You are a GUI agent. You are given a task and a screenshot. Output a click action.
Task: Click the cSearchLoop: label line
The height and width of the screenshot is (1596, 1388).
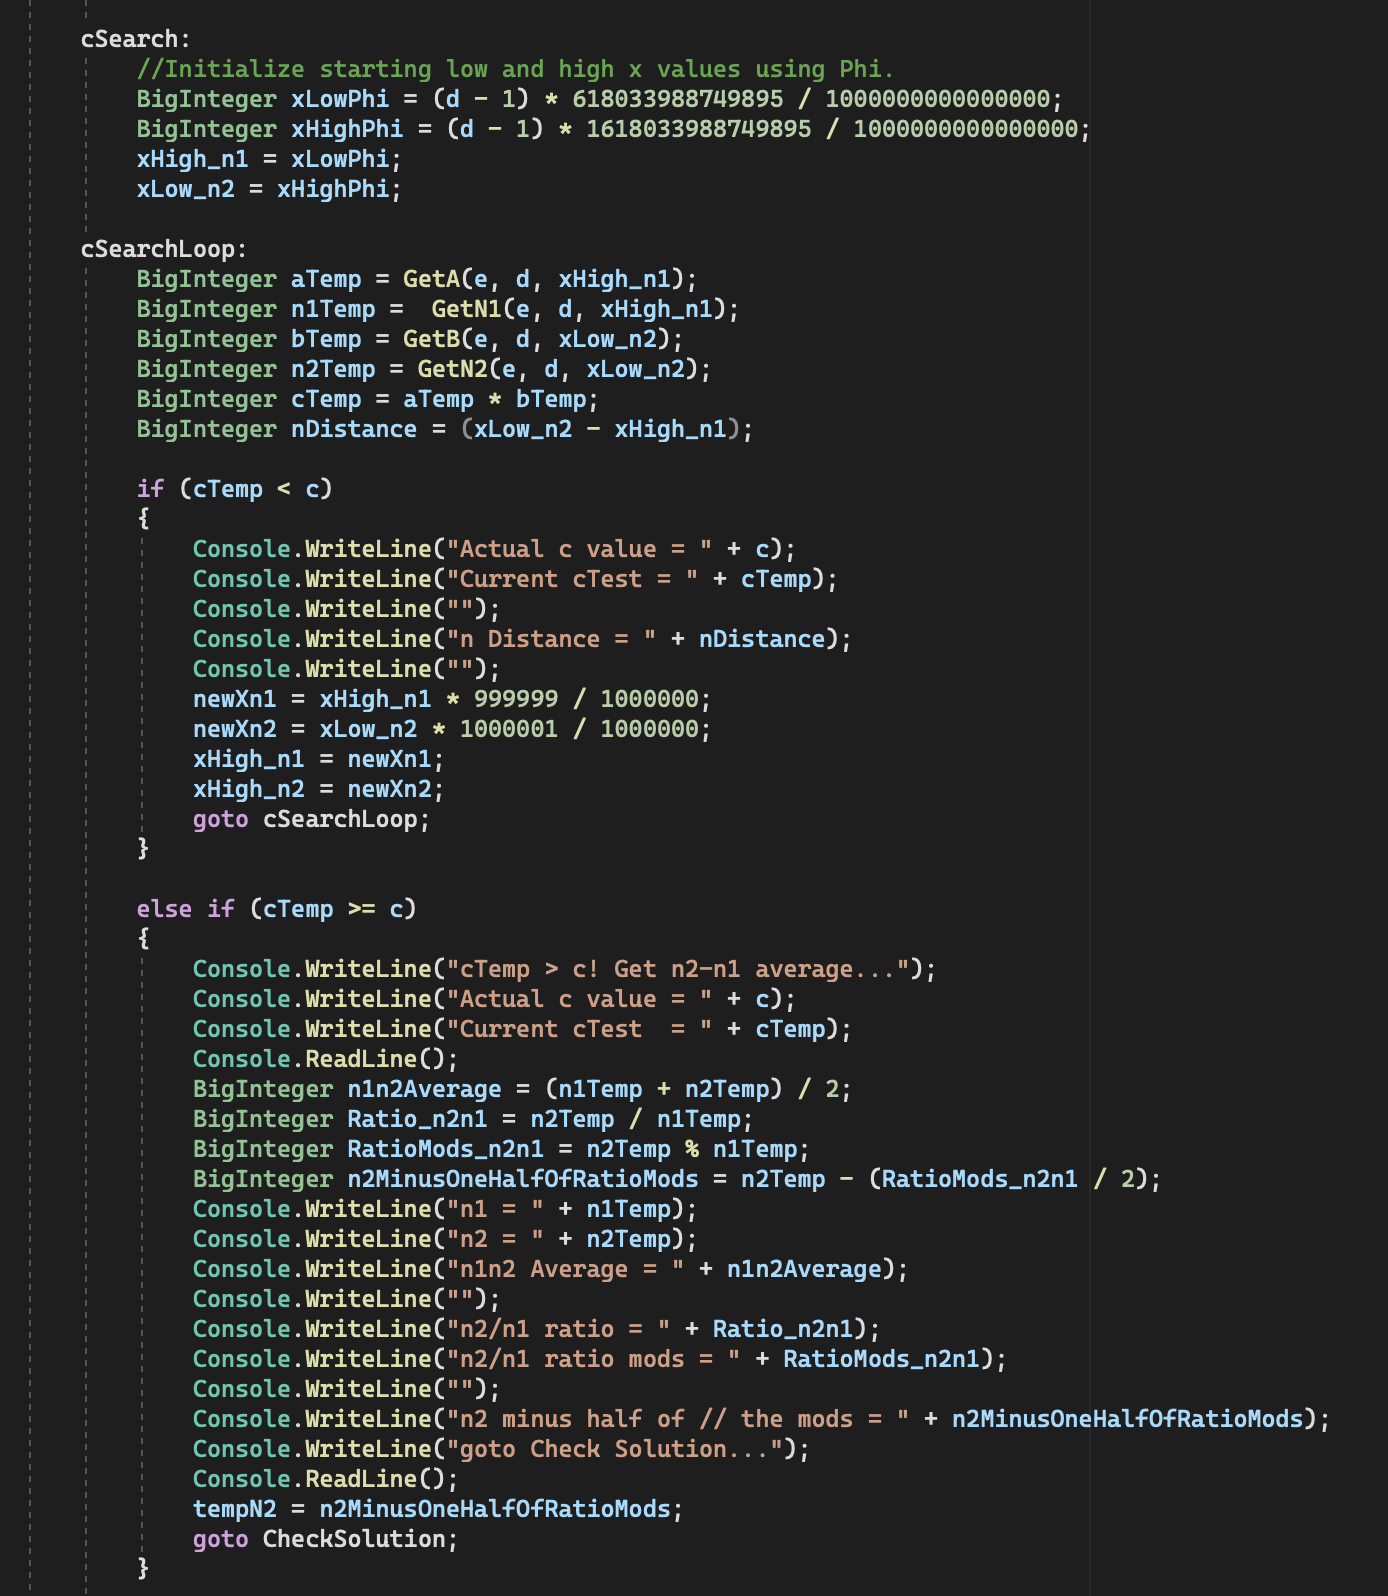coord(164,249)
